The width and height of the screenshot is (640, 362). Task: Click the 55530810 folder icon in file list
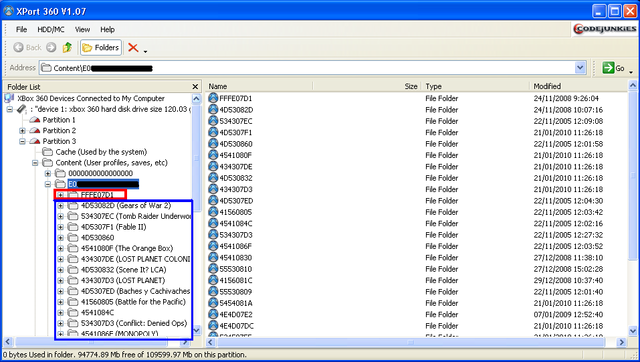pyautogui.click(x=213, y=269)
